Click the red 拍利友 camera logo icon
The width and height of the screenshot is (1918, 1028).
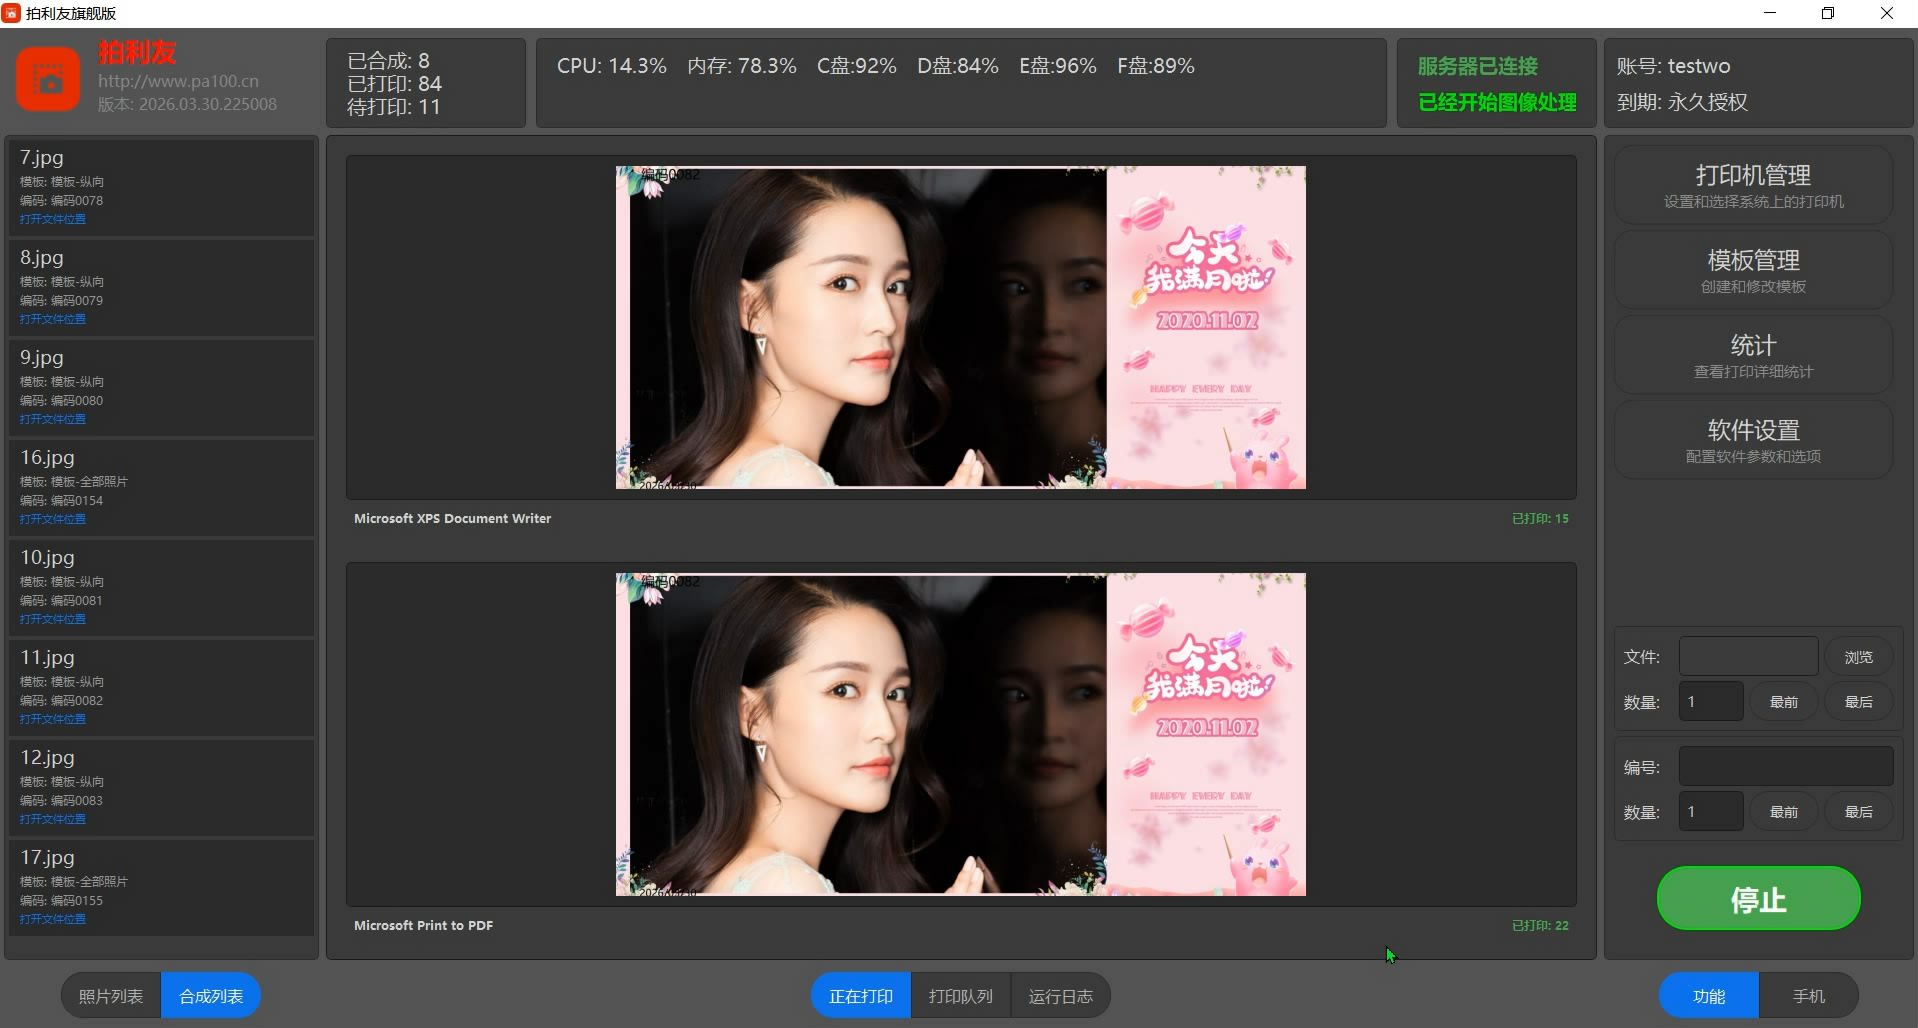point(47,80)
